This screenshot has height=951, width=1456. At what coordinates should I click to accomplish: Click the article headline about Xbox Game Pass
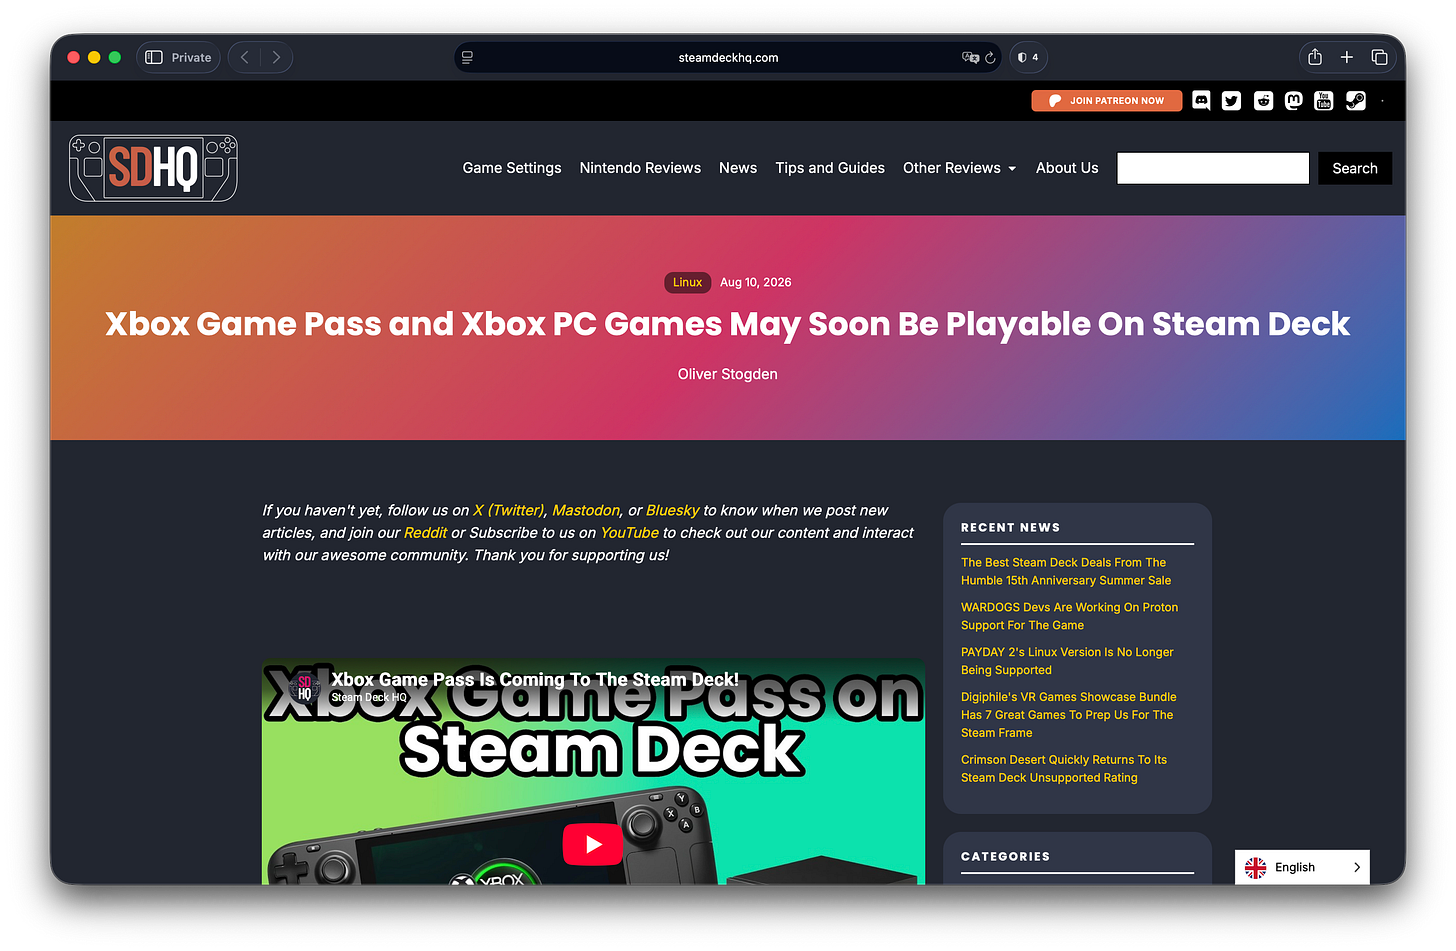(728, 324)
